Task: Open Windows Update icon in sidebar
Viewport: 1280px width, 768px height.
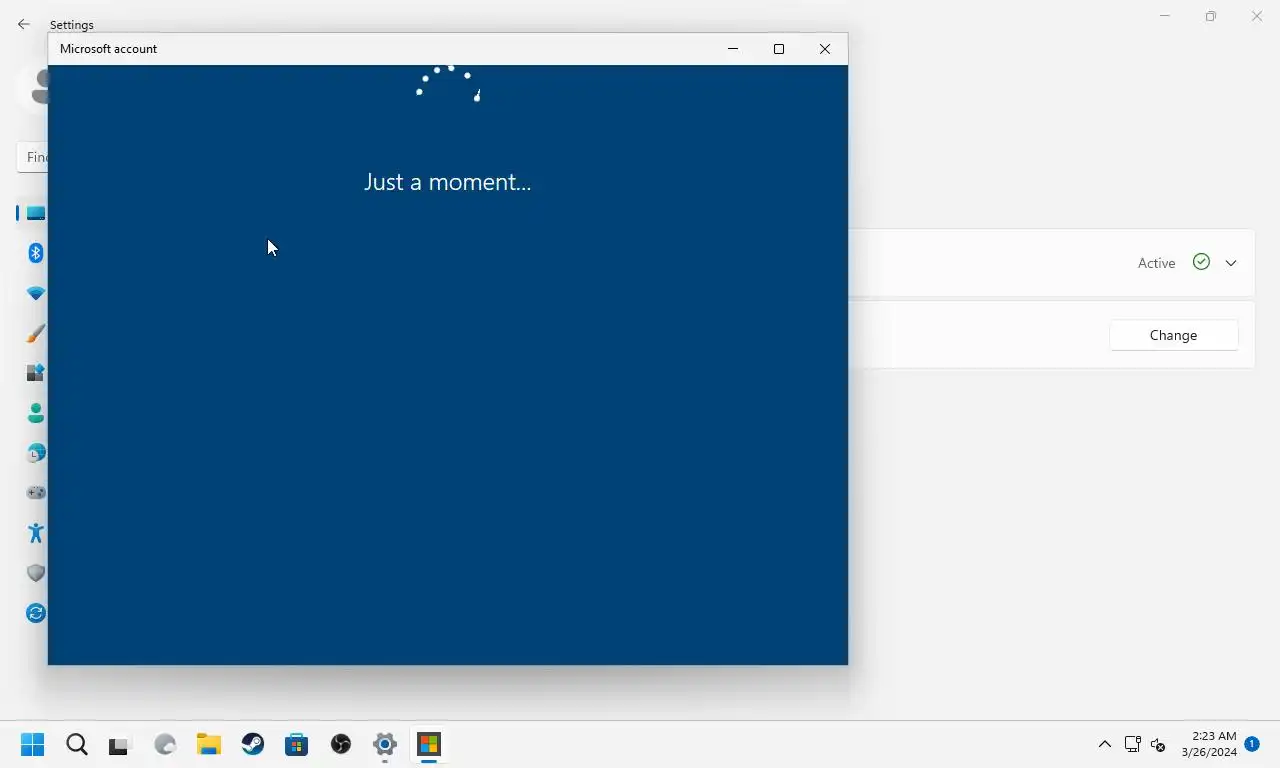Action: [x=36, y=613]
